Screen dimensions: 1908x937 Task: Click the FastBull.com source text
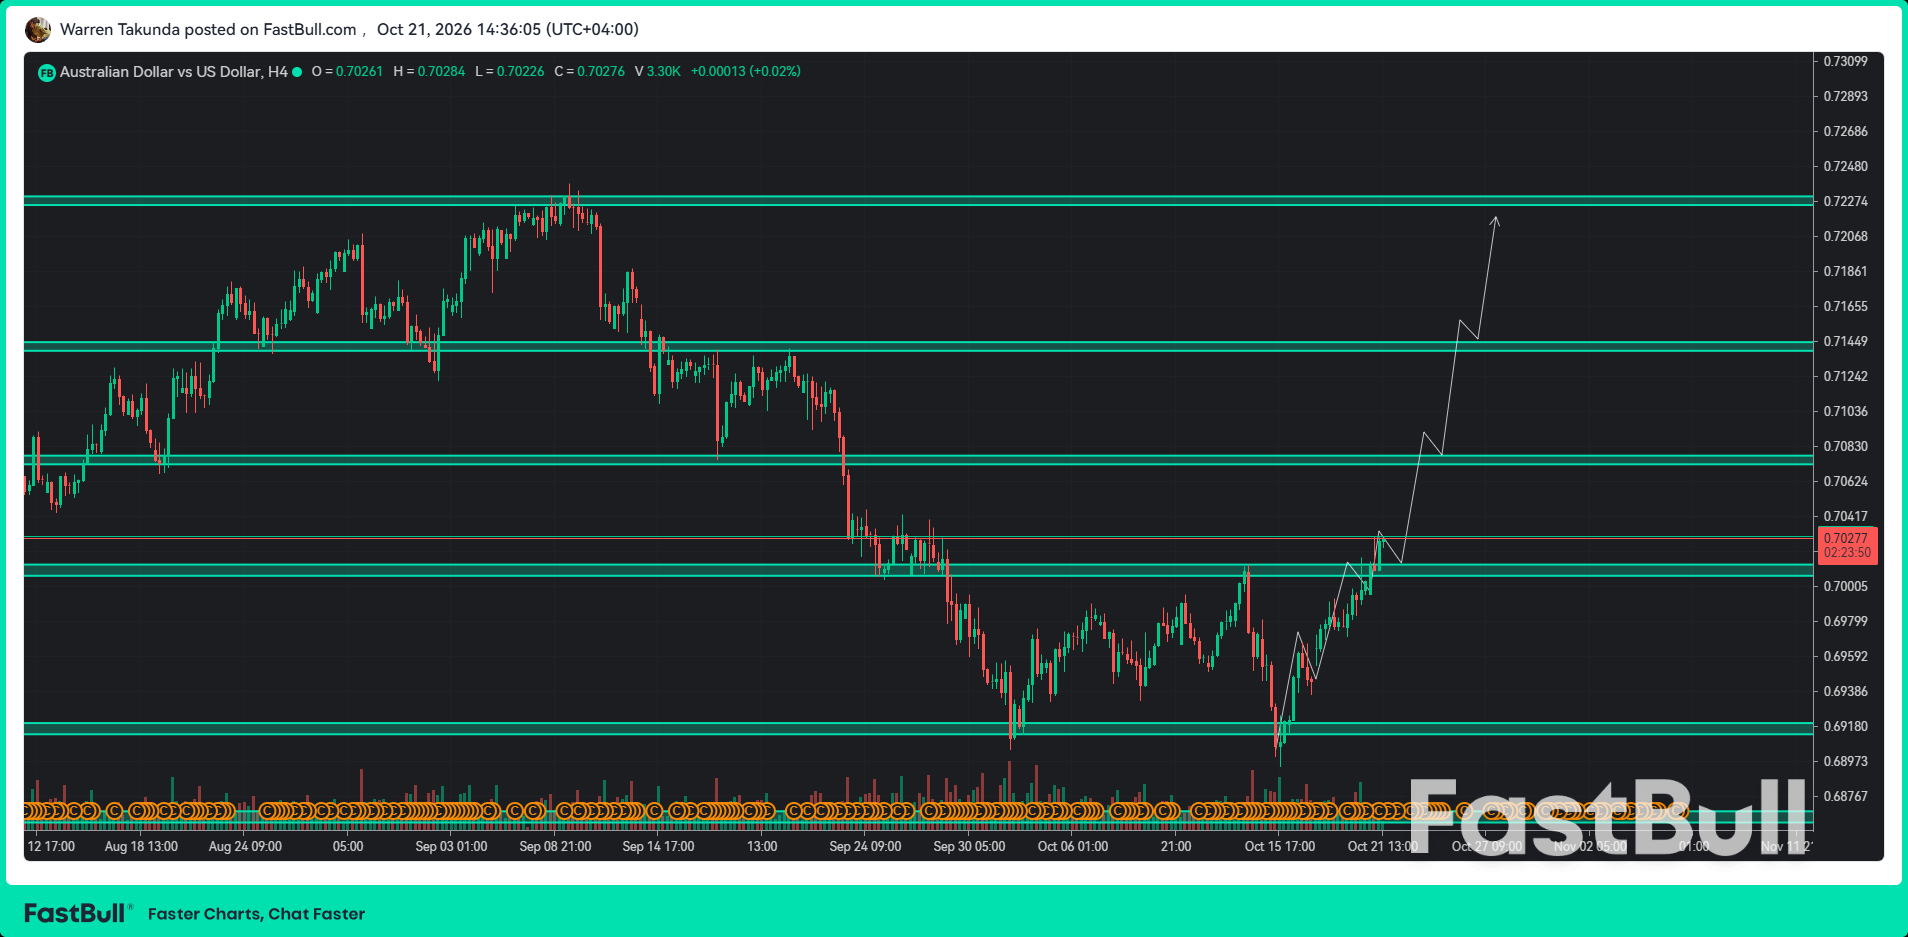click(x=310, y=29)
